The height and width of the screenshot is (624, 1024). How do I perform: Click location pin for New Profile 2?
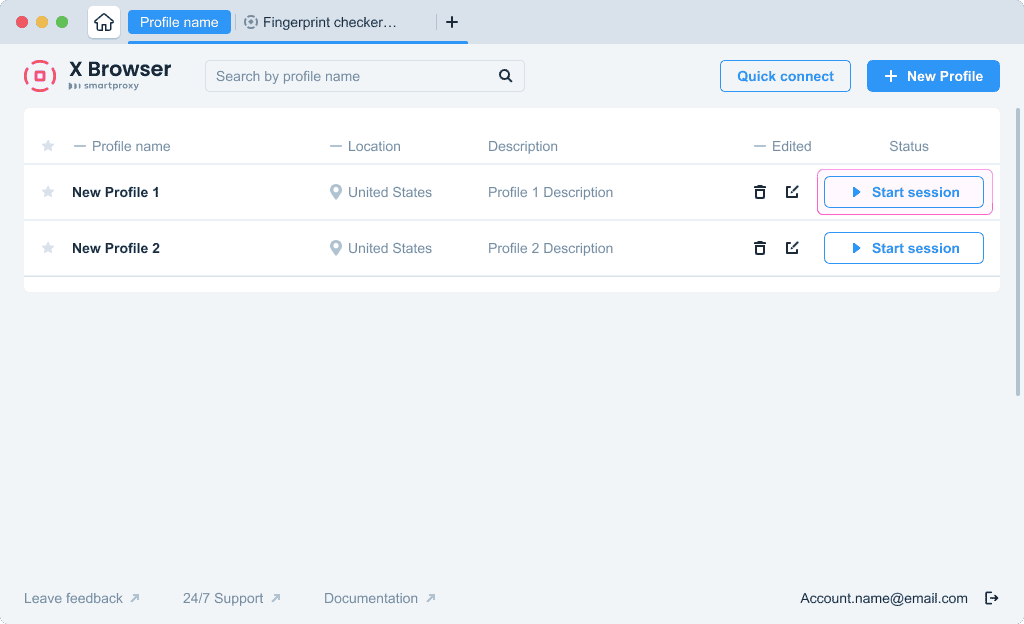coord(336,248)
